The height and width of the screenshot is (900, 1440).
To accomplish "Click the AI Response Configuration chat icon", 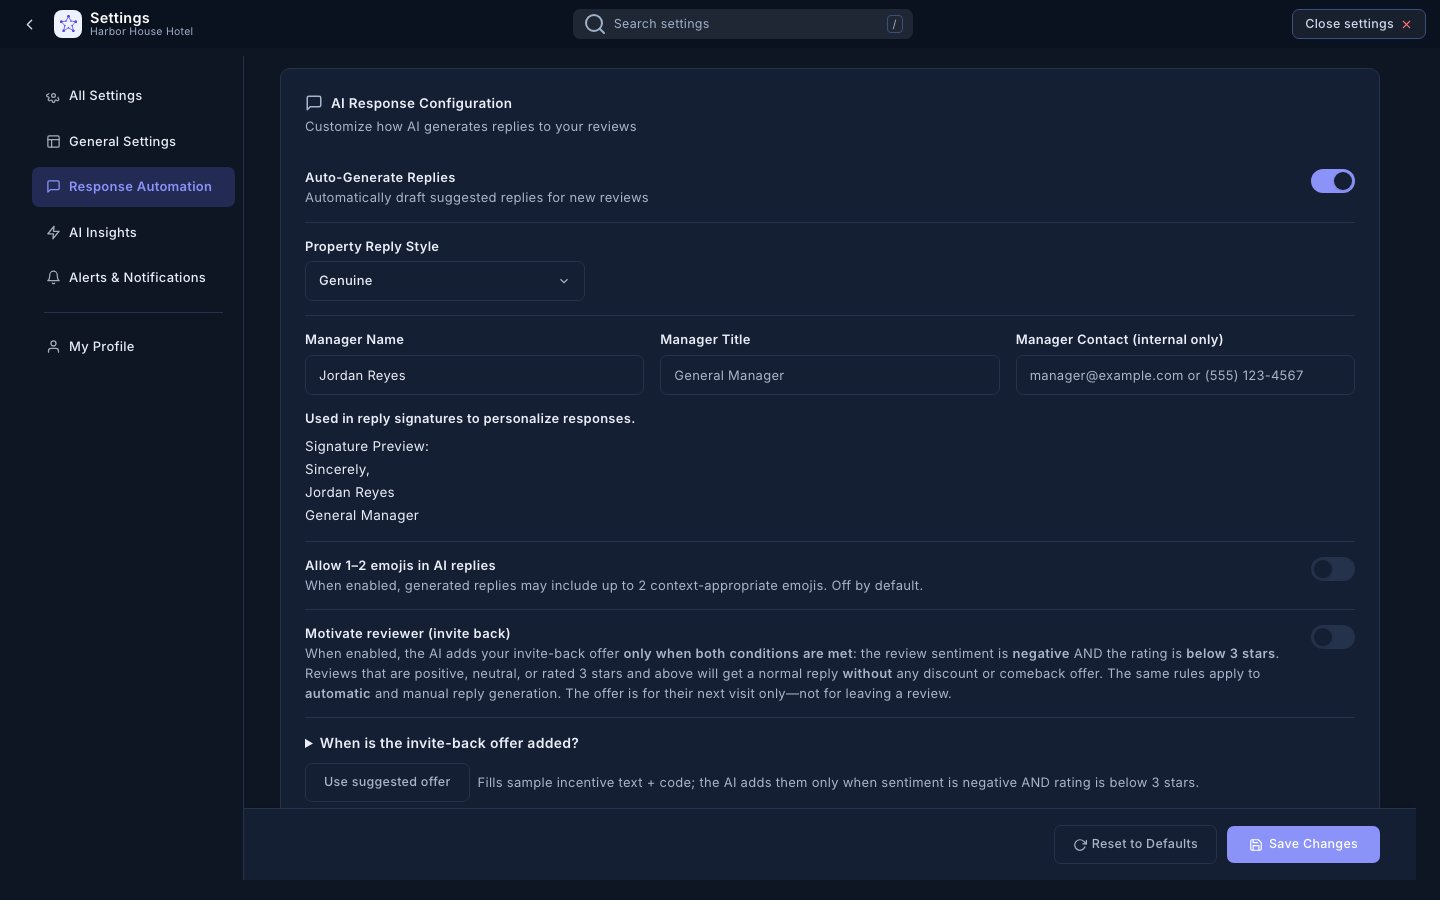I will point(314,103).
